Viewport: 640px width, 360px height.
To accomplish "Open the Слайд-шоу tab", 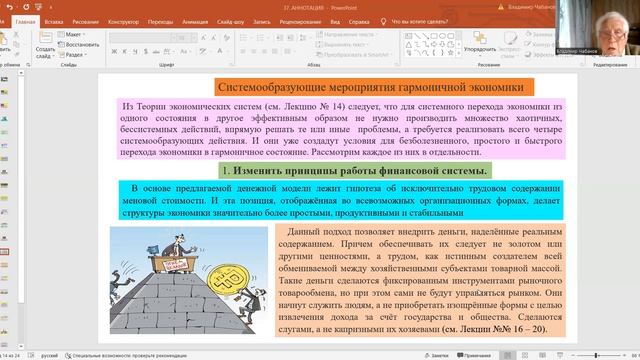I will coord(230,22).
